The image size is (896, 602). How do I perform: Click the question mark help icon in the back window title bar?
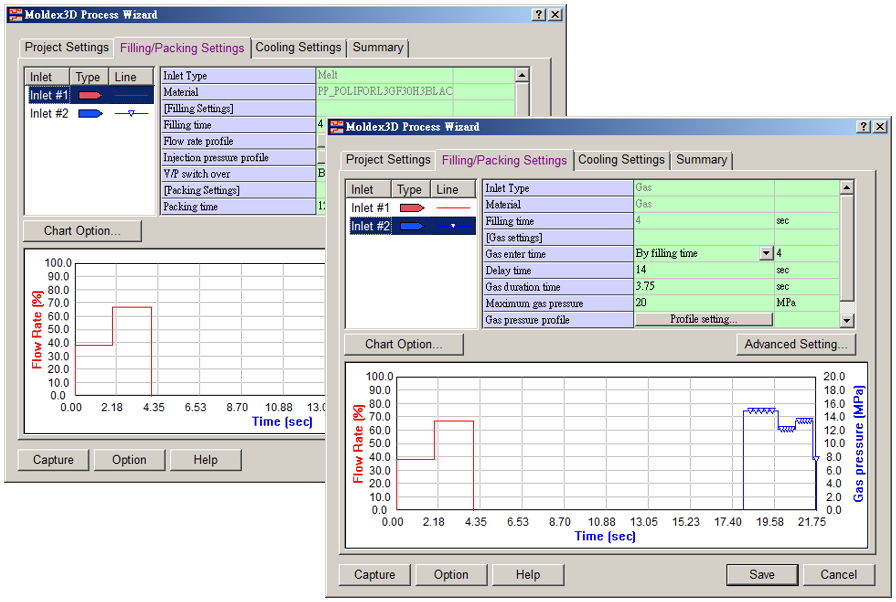(538, 15)
